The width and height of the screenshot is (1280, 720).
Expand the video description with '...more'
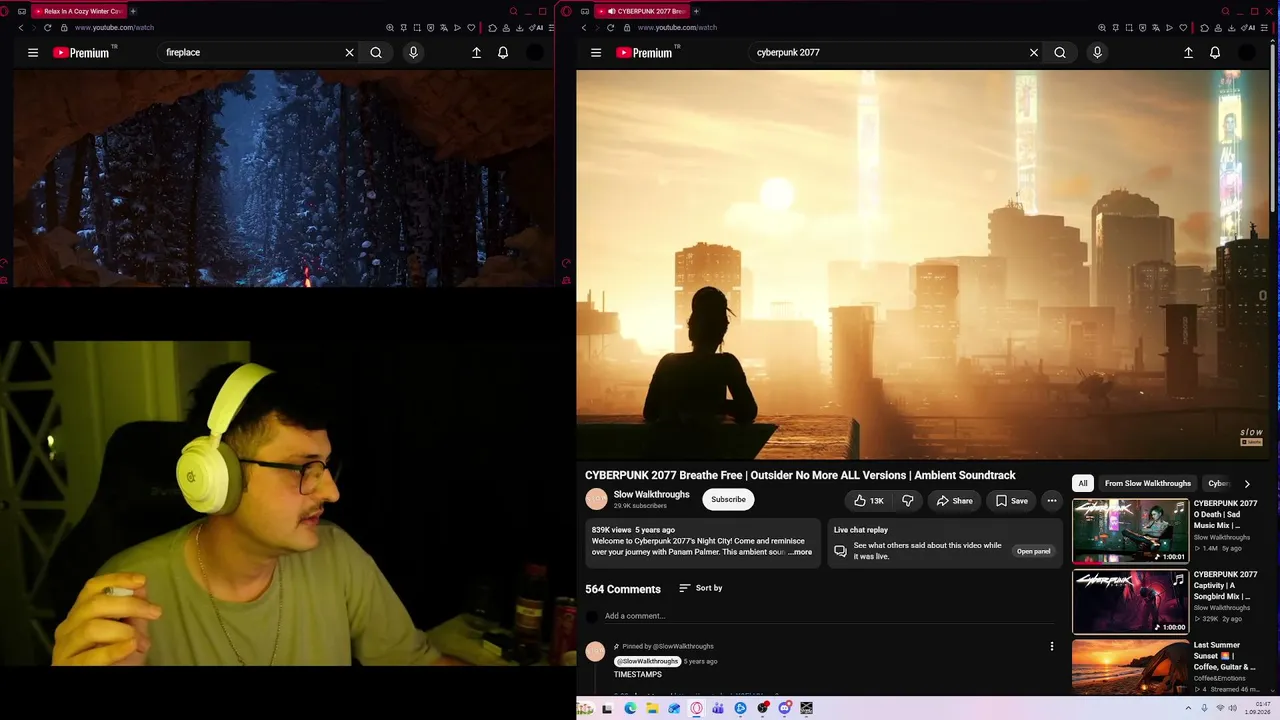pyautogui.click(x=800, y=552)
